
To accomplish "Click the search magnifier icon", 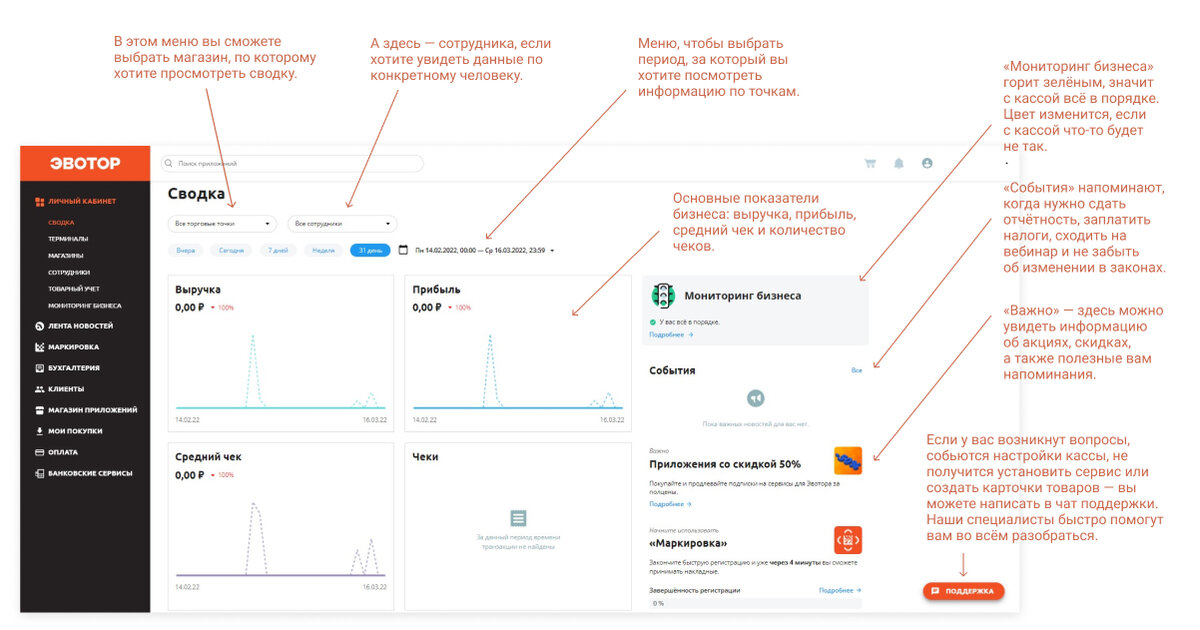I will tap(170, 163).
